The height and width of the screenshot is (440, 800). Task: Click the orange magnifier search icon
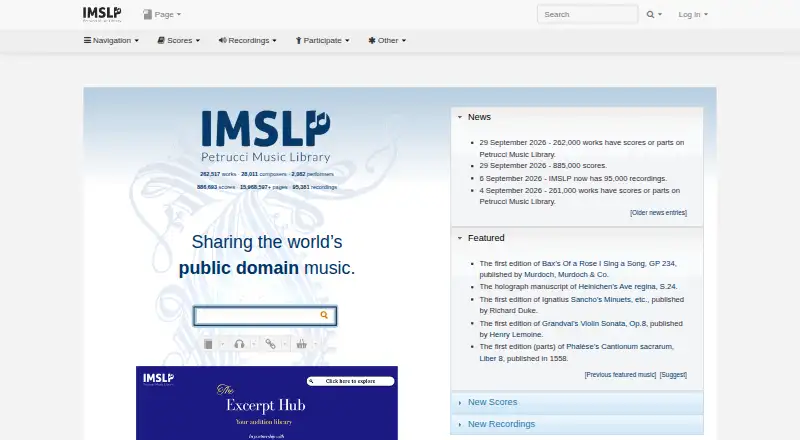point(324,315)
